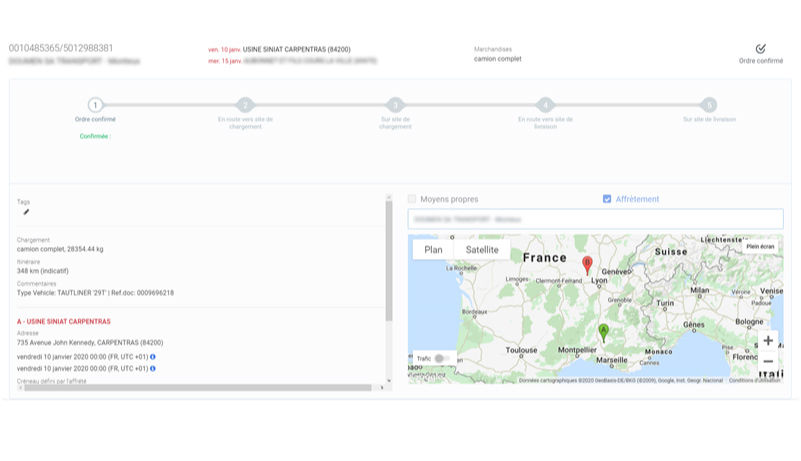
Task: Select step 5 Sur site de livraison
Action: (x=708, y=104)
